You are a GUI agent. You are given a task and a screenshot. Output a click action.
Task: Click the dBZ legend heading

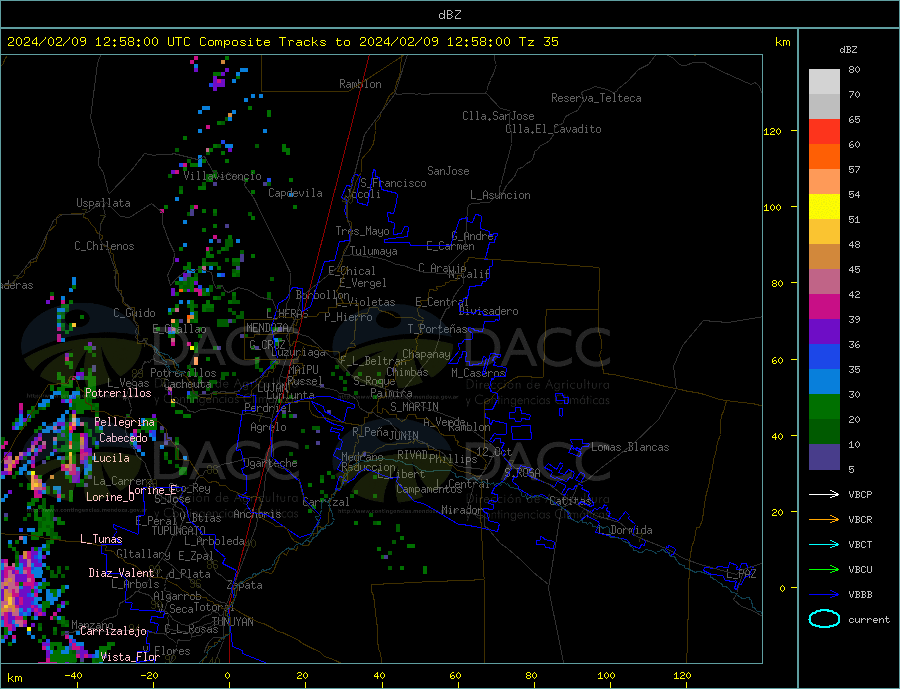(848, 50)
